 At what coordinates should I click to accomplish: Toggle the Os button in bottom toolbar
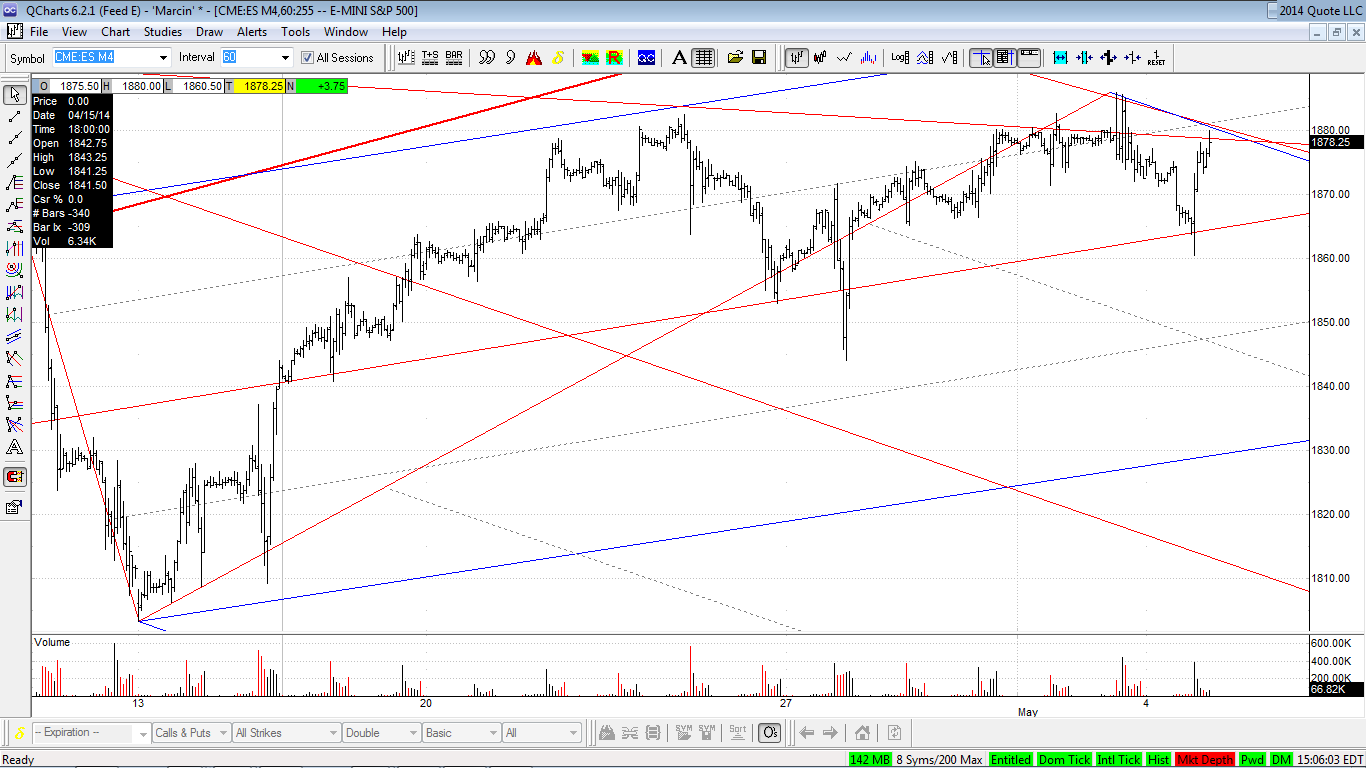[769, 733]
